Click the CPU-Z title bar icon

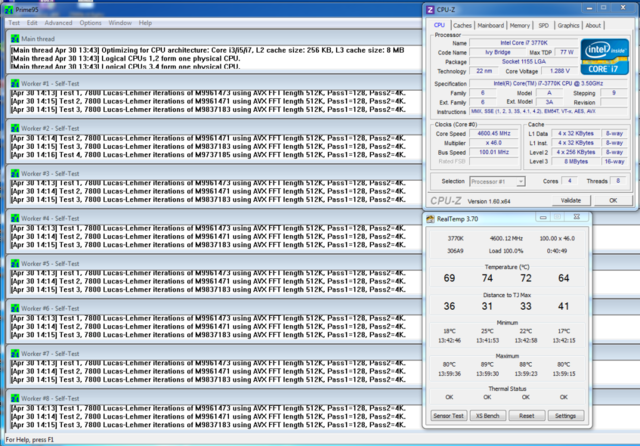tap(430, 9)
